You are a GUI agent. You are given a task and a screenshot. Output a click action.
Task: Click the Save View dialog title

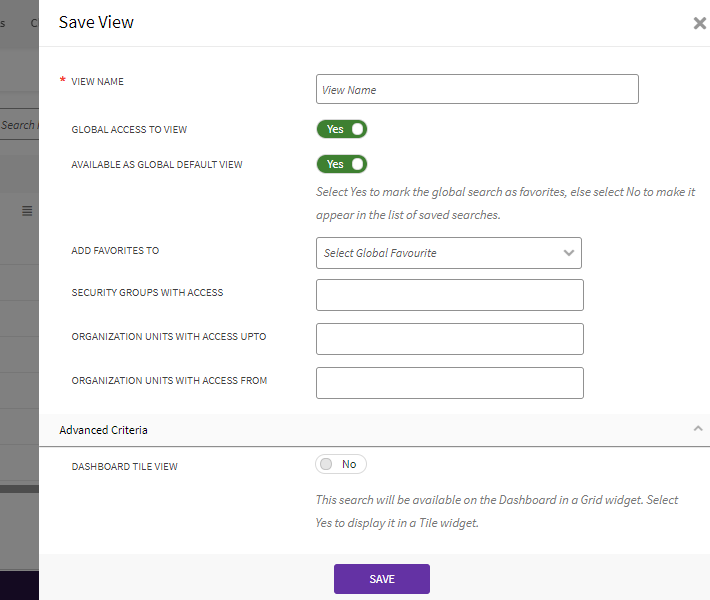click(x=96, y=22)
